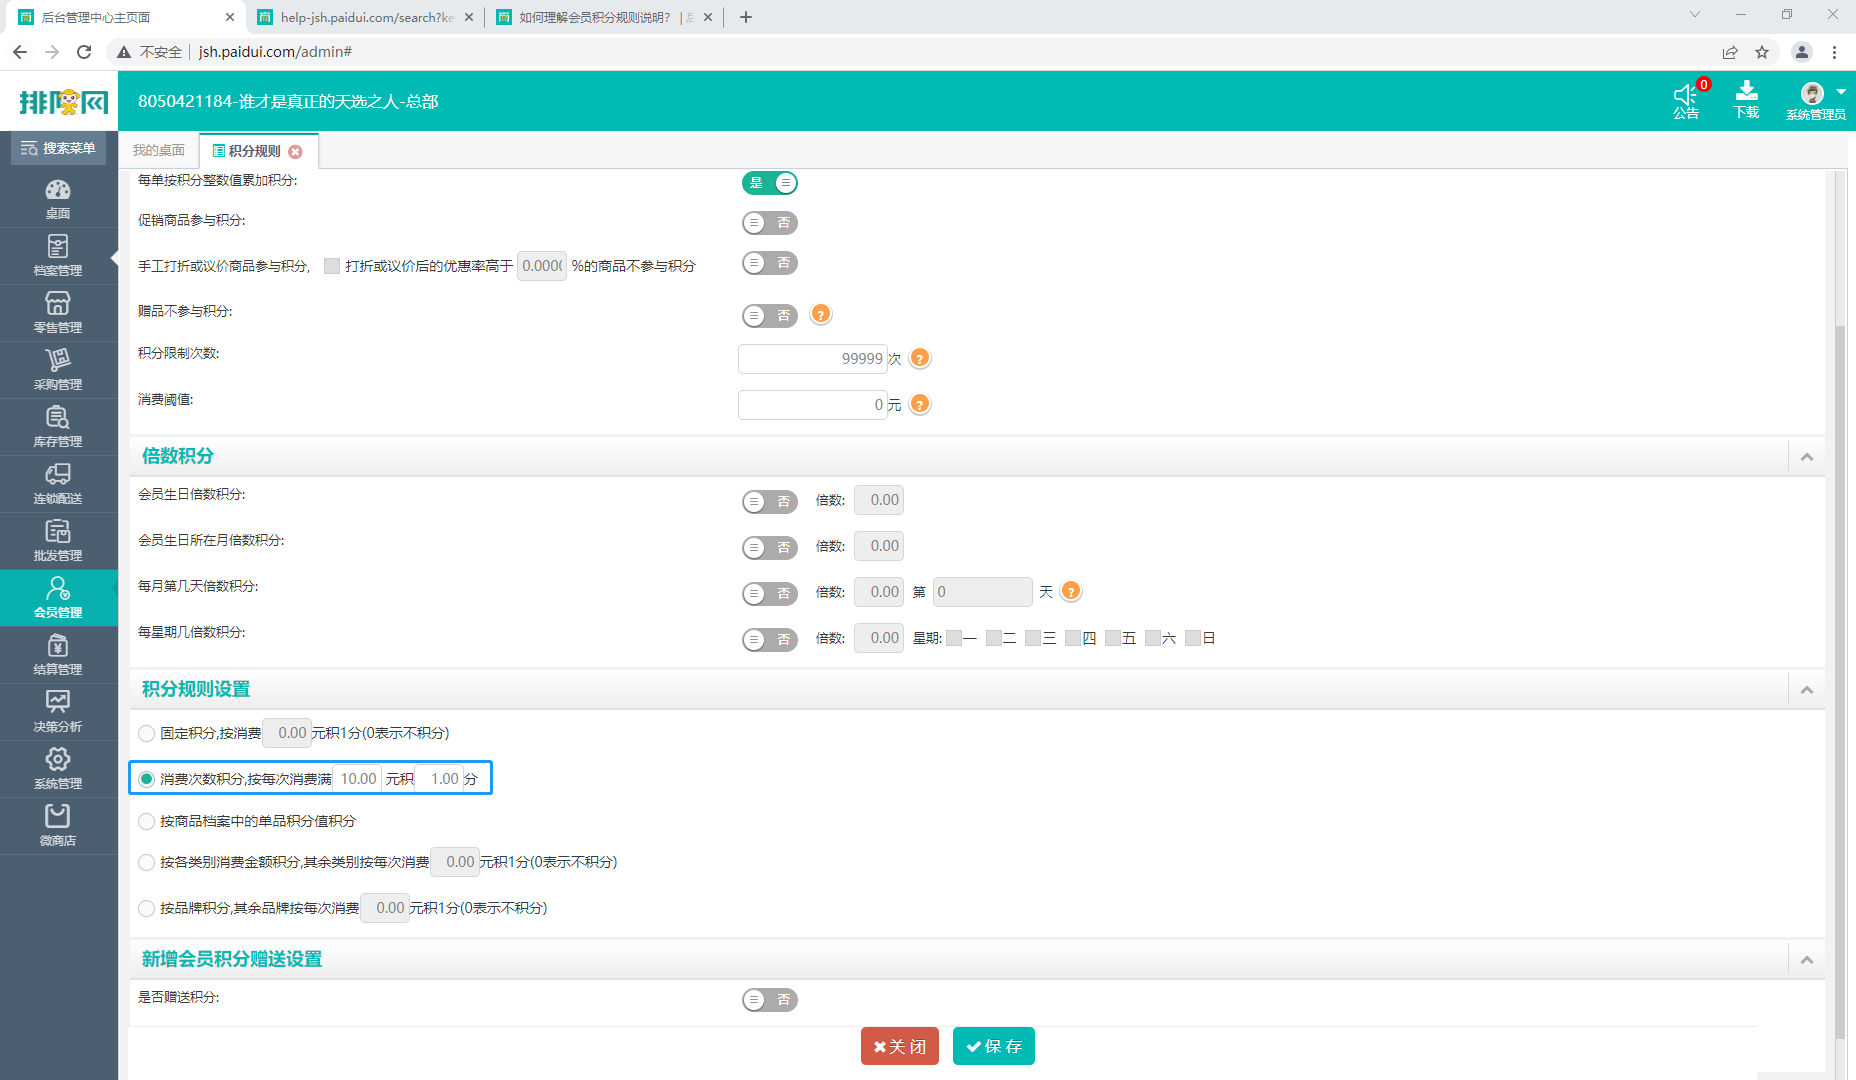Select 会员管理 in the sidebar
This screenshot has height=1080, width=1856.
[x=58, y=598]
